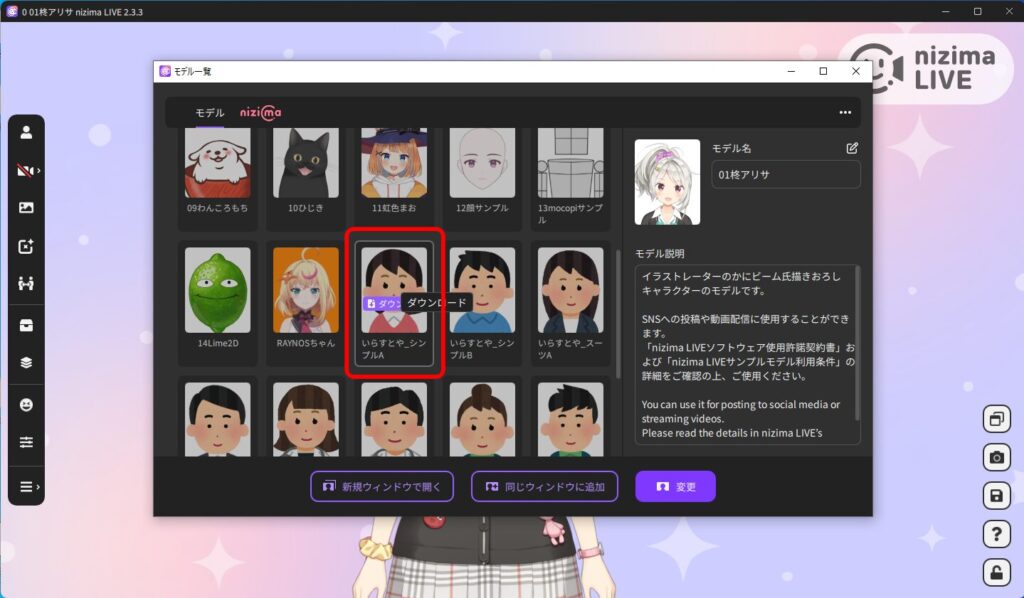Click the モデル説明 description text box
This screenshot has width=1024, height=598.
[747, 354]
